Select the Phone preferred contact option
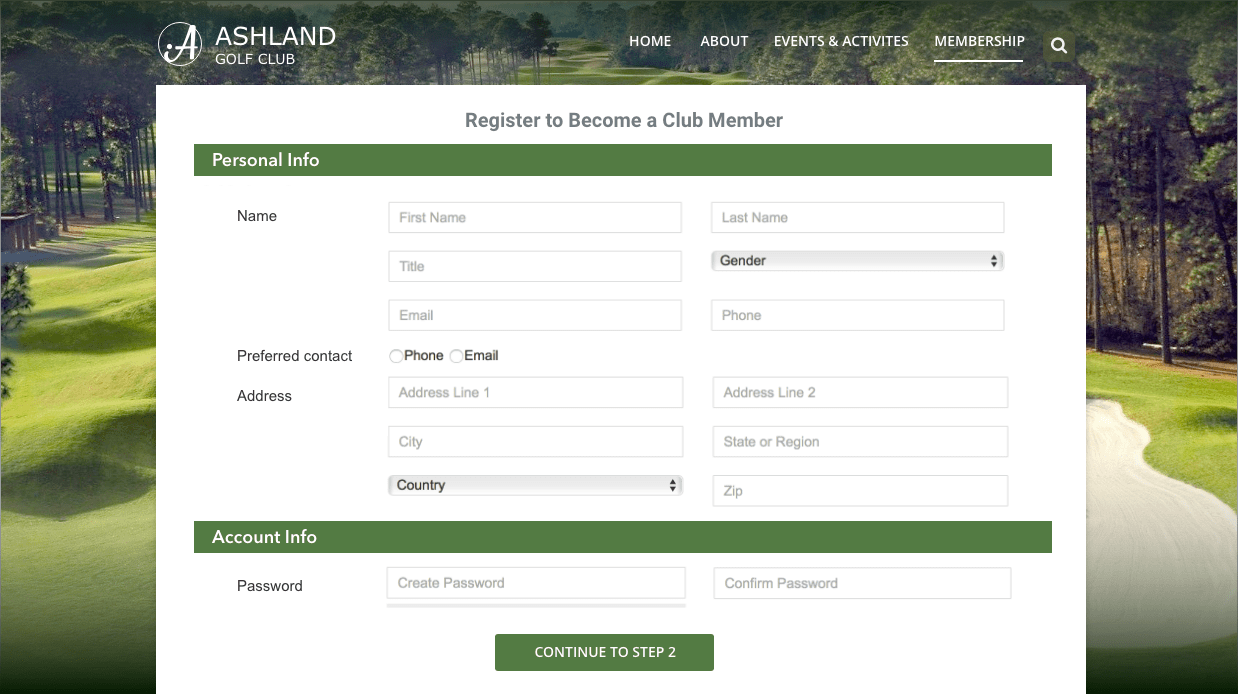The width and height of the screenshot is (1238, 694). (x=396, y=355)
